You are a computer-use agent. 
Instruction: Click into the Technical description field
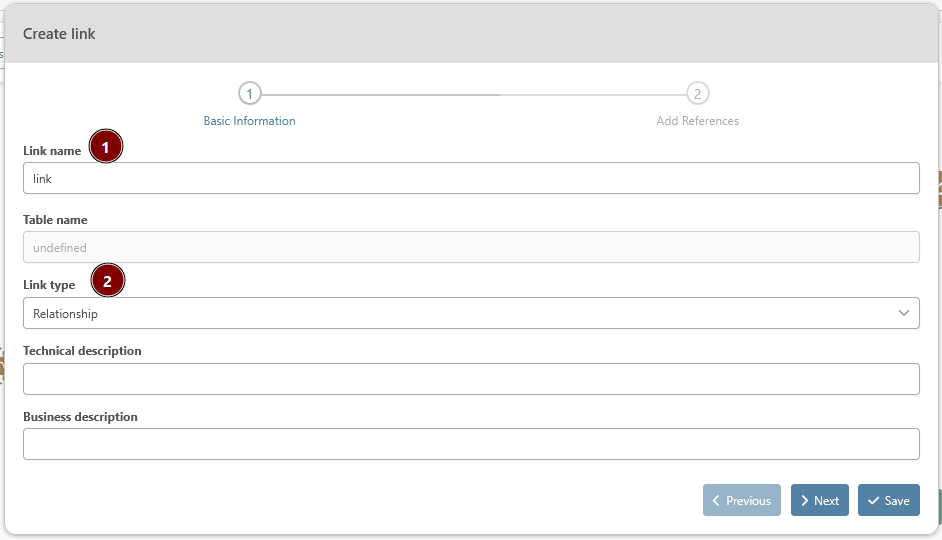470,379
